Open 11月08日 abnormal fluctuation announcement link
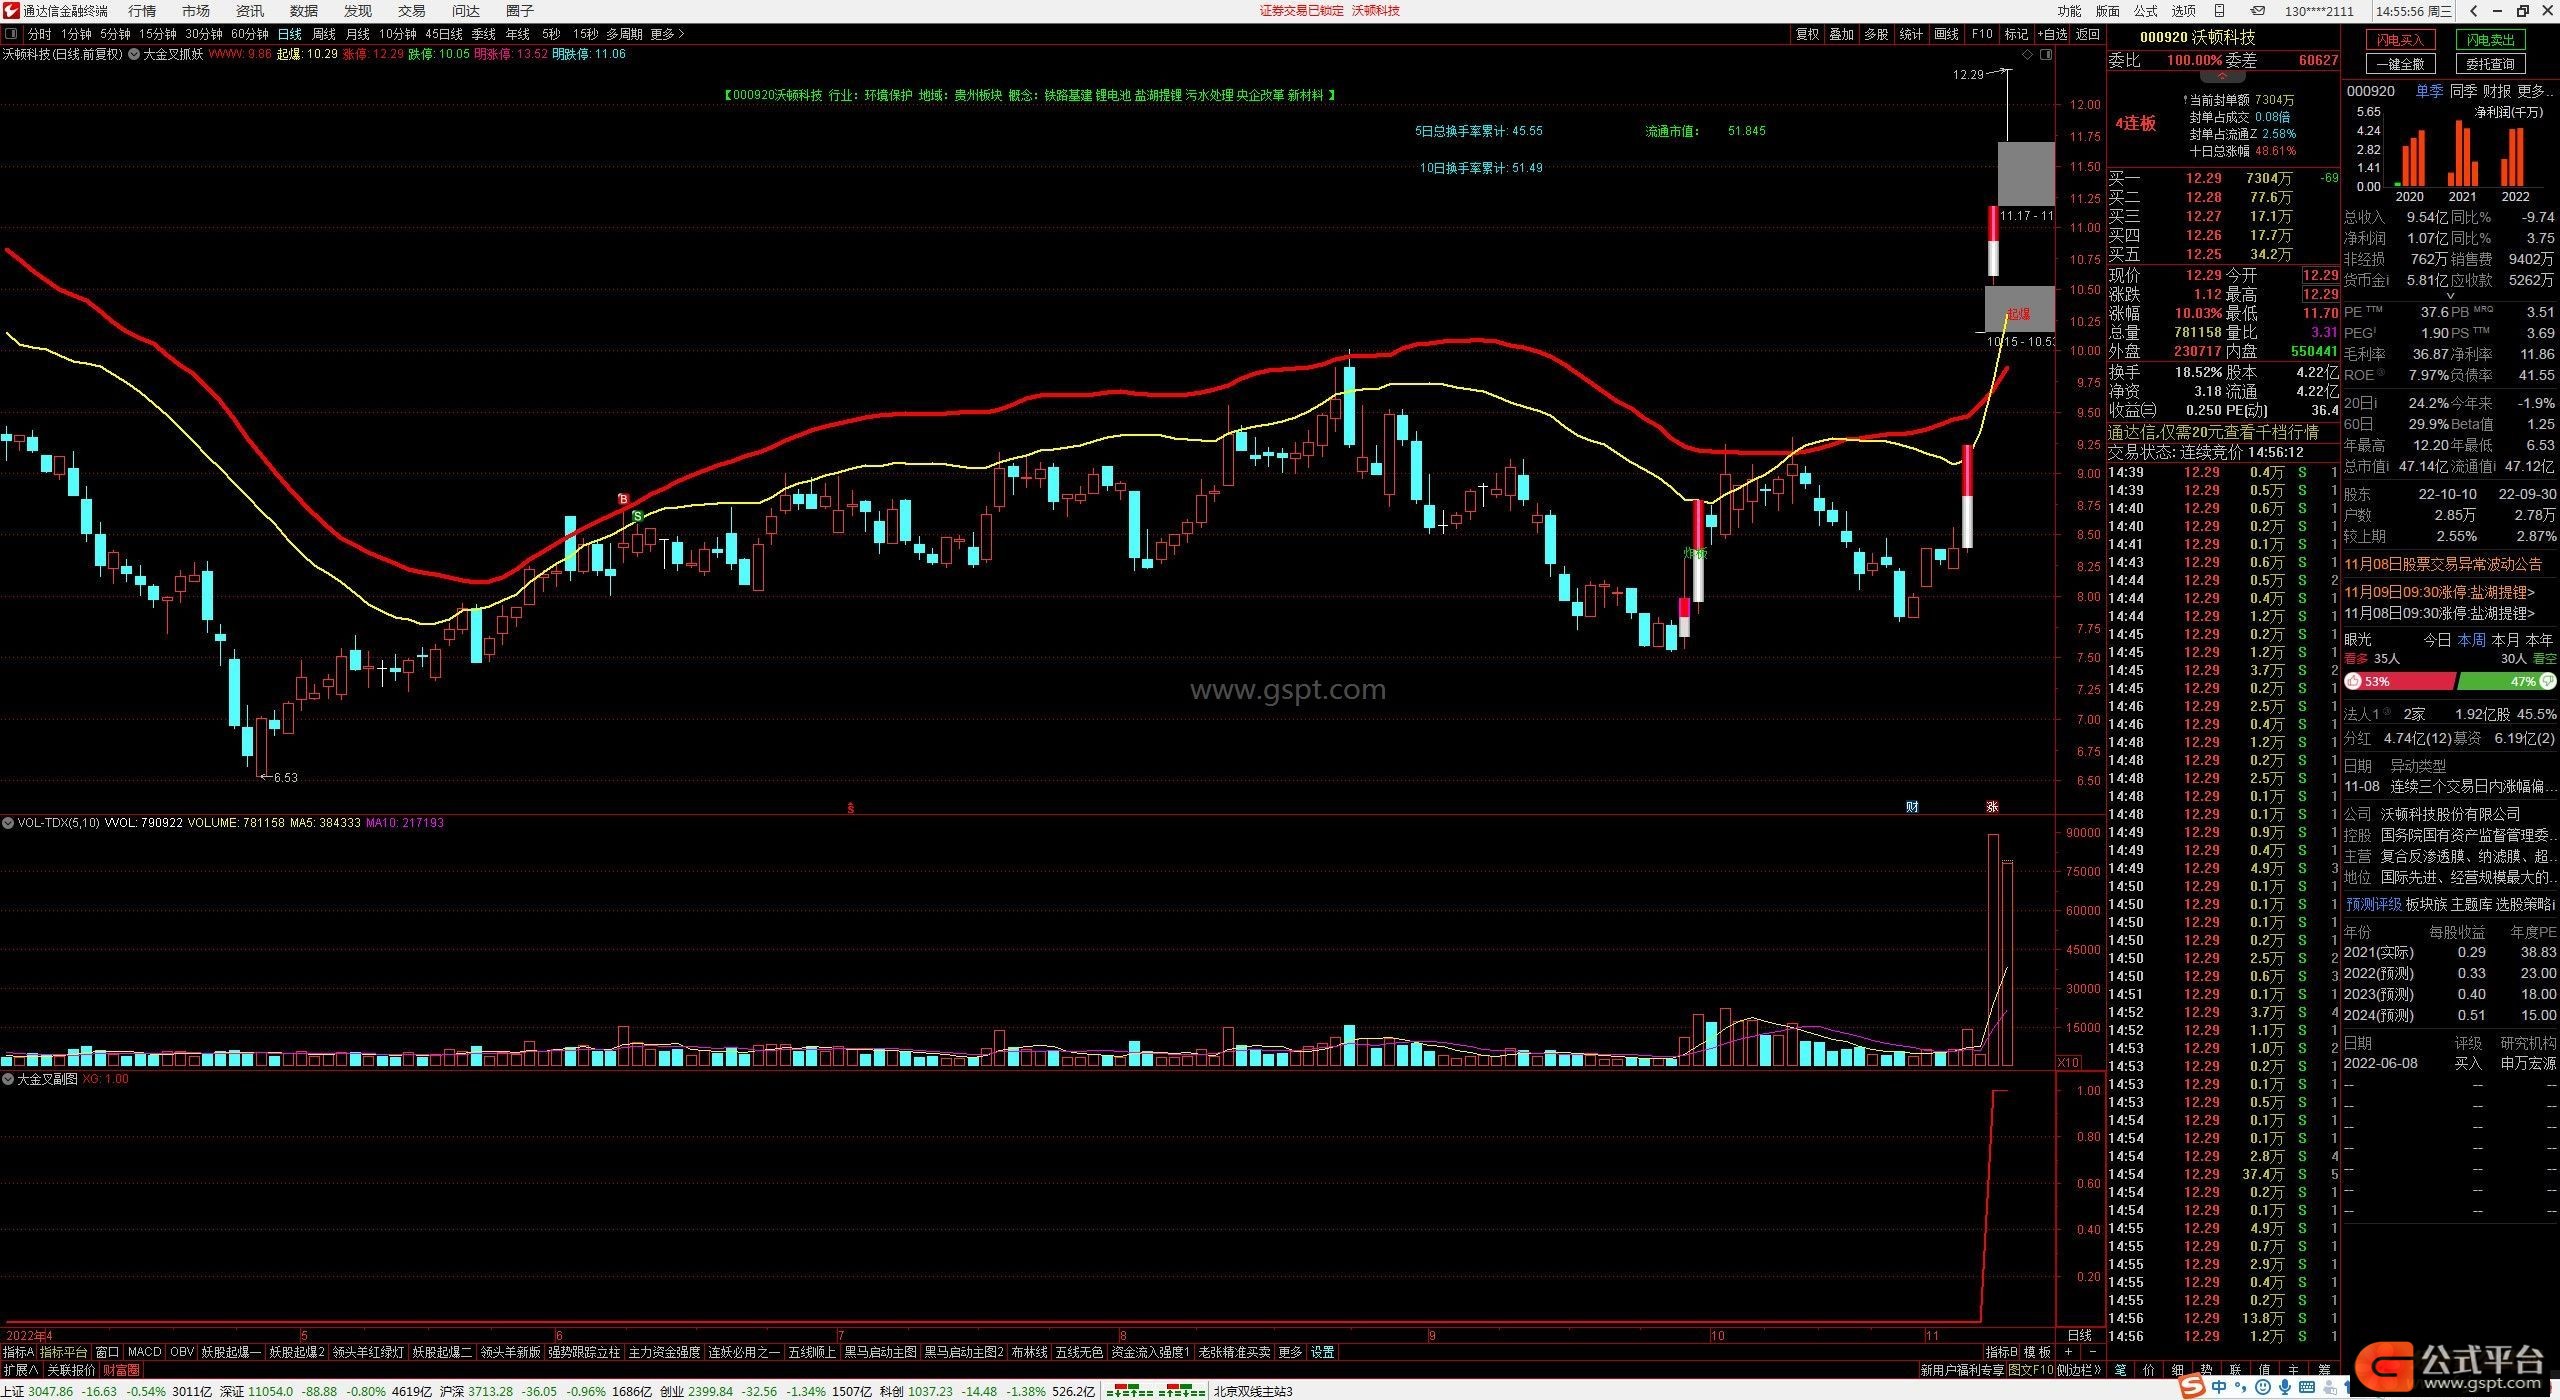The image size is (2560, 1400). [2443, 565]
